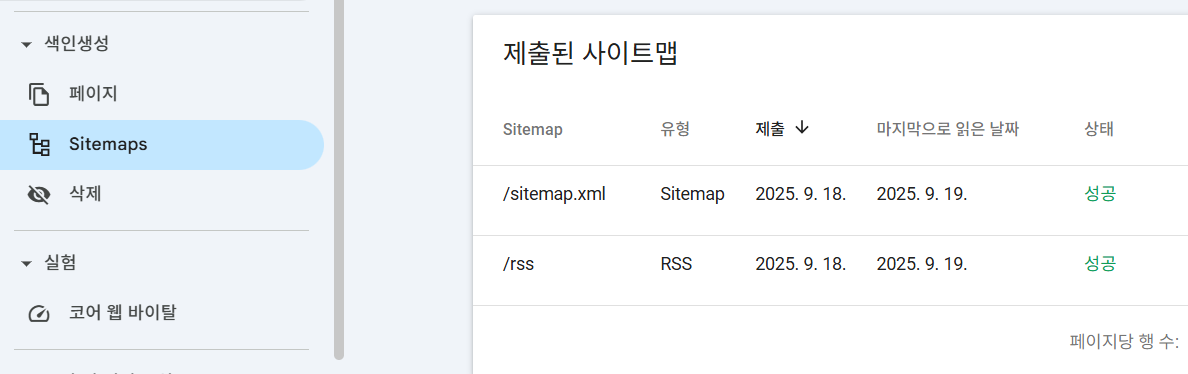Sort by 마지막으로 읽은 날짜 header
The width and height of the screenshot is (1188, 374).
coord(948,129)
